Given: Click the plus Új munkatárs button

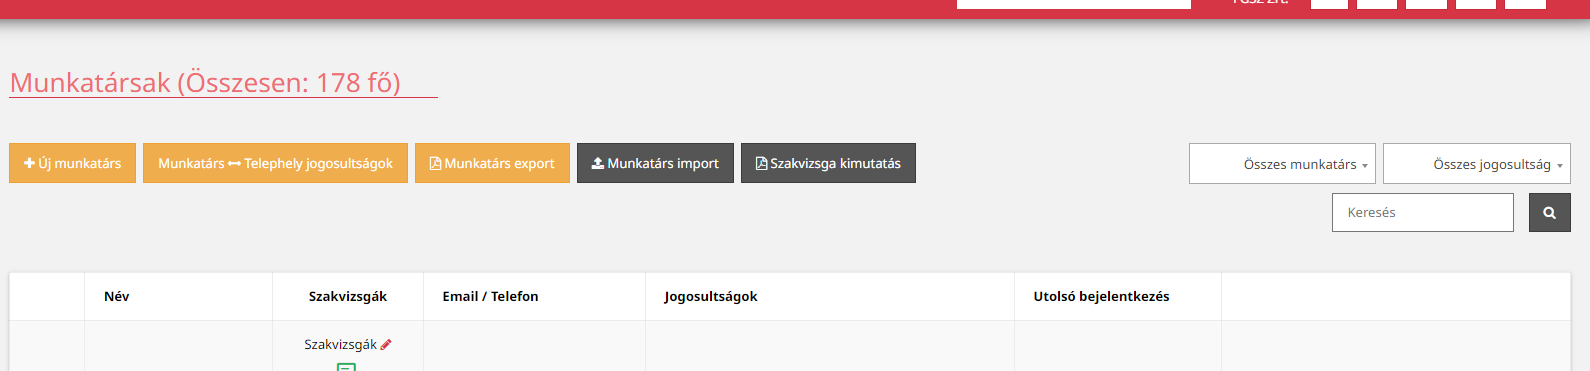Looking at the screenshot, I should 72,163.
